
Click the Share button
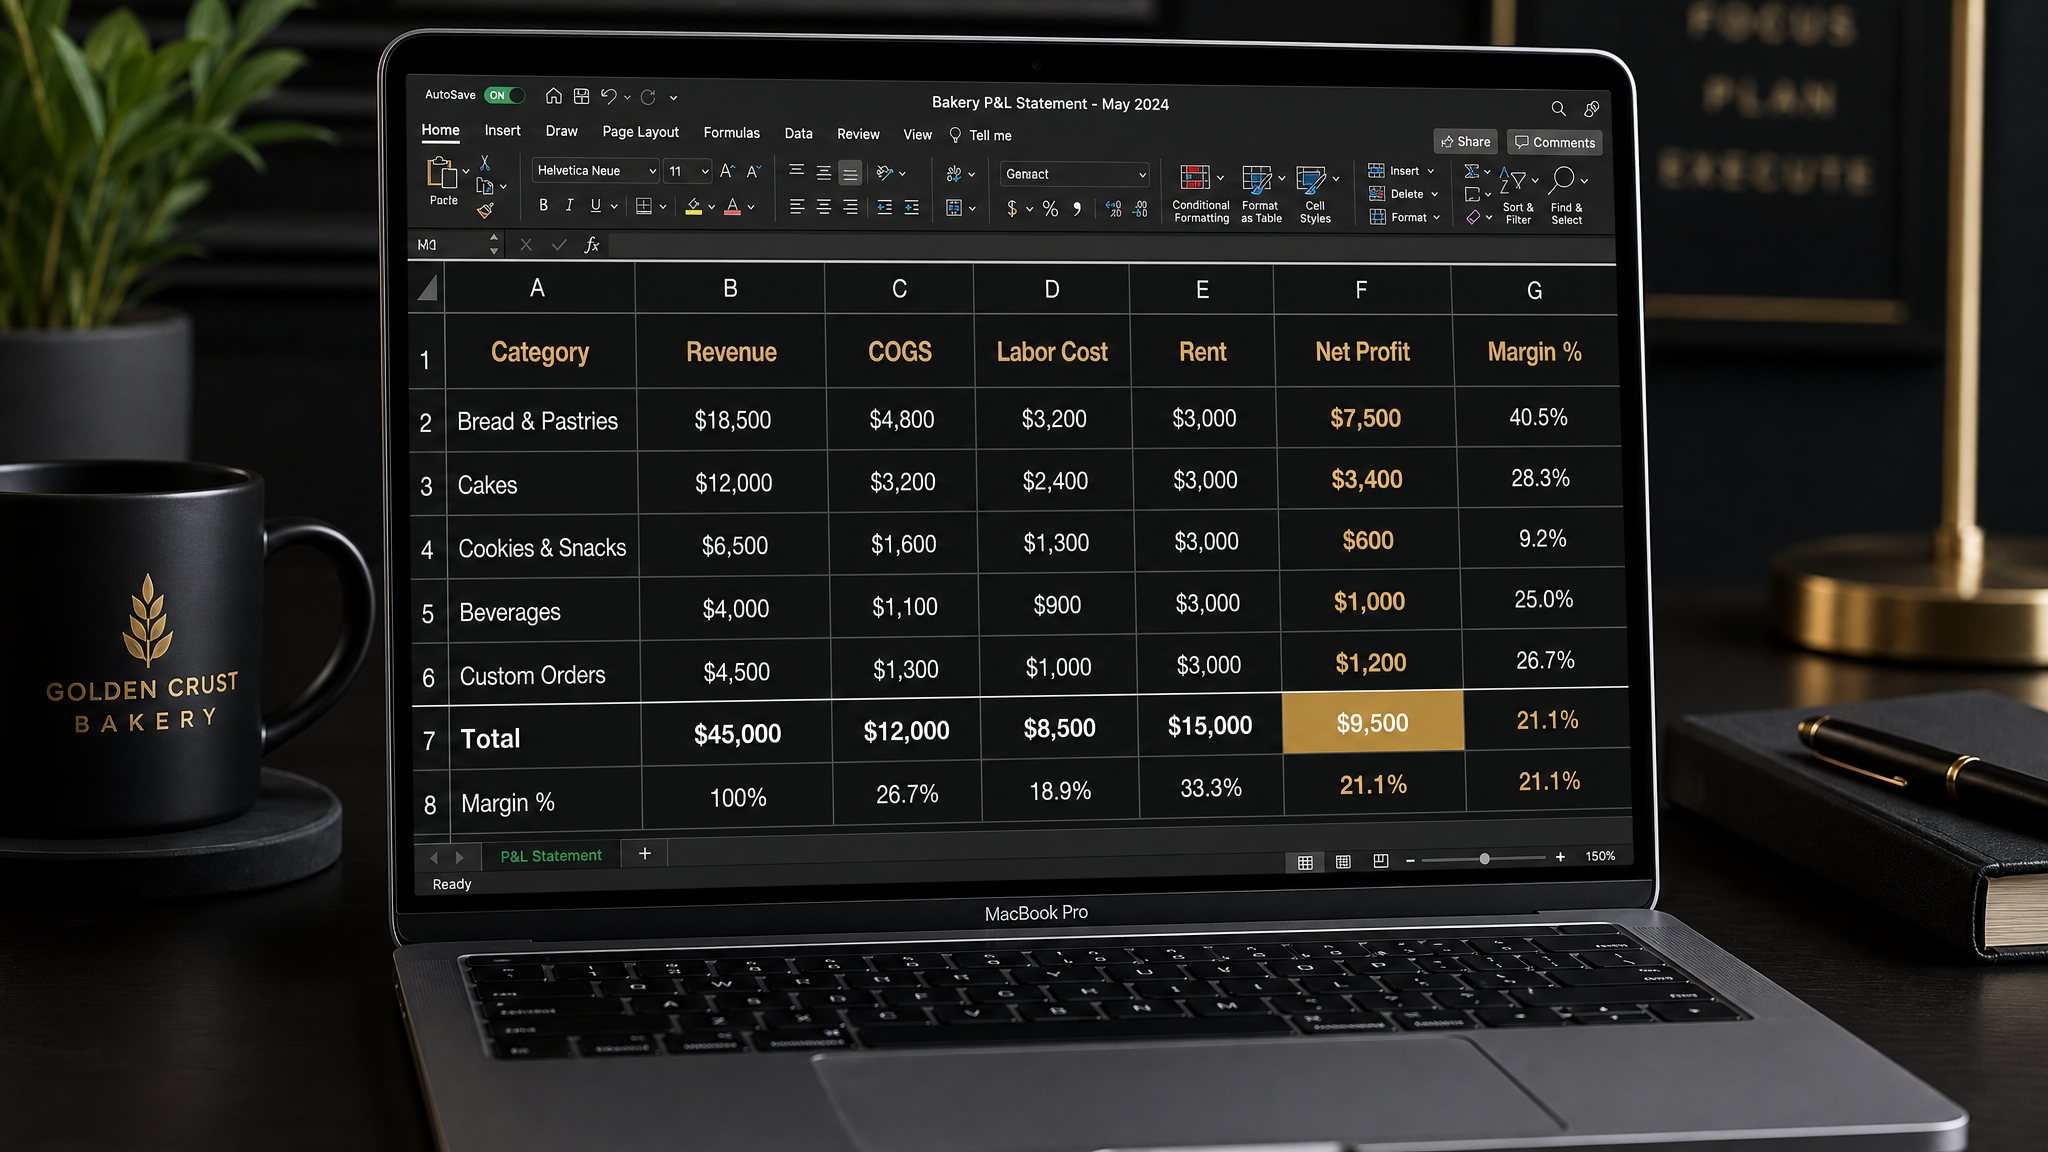tap(1465, 141)
